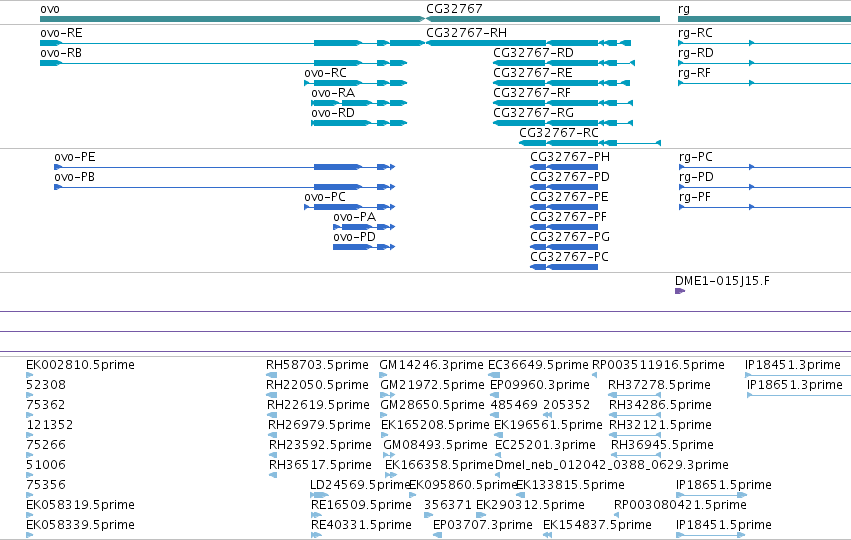This screenshot has height=540, width=851.
Task: Select RH37278.5prime EST label
Action: click(x=659, y=385)
